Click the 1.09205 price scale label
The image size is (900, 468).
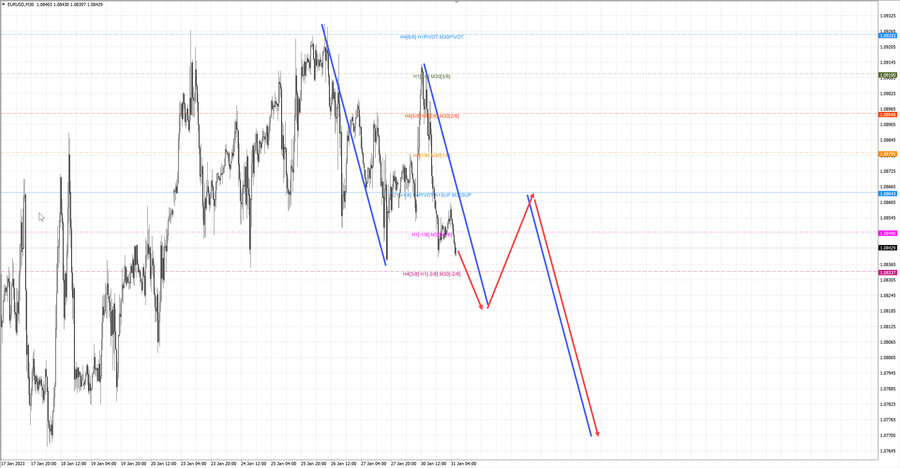click(x=888, y=47)
